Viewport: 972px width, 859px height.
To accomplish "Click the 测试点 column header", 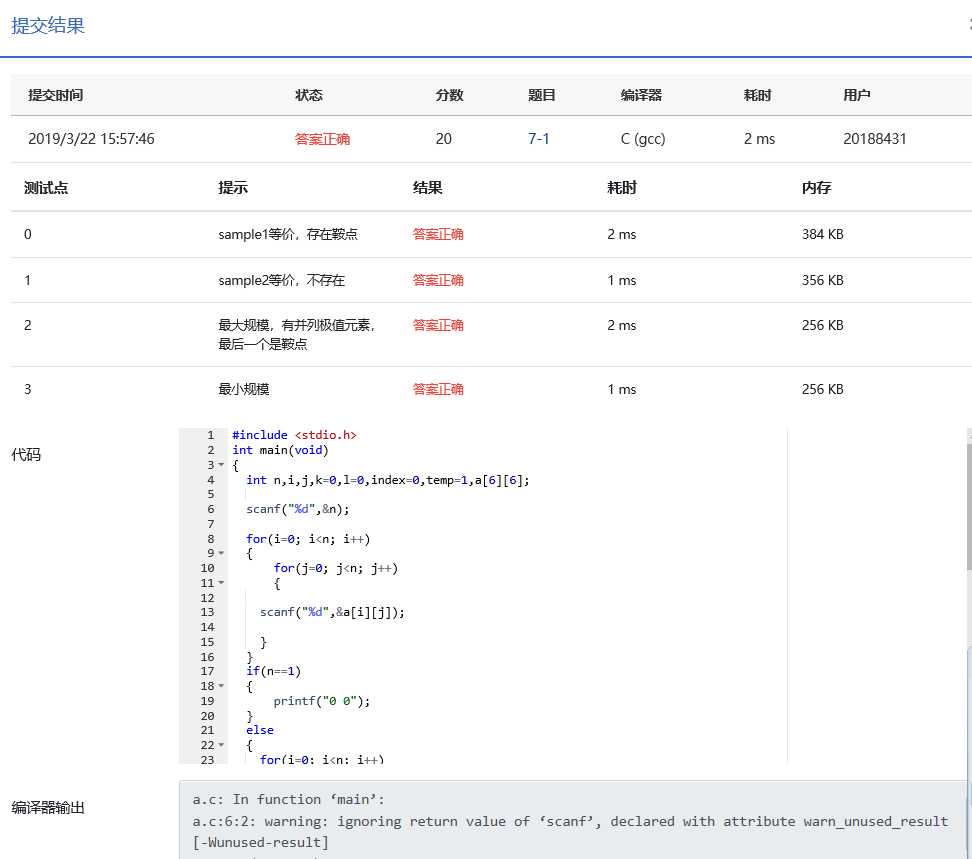I will pyautogui.click(x=46, y=188).
